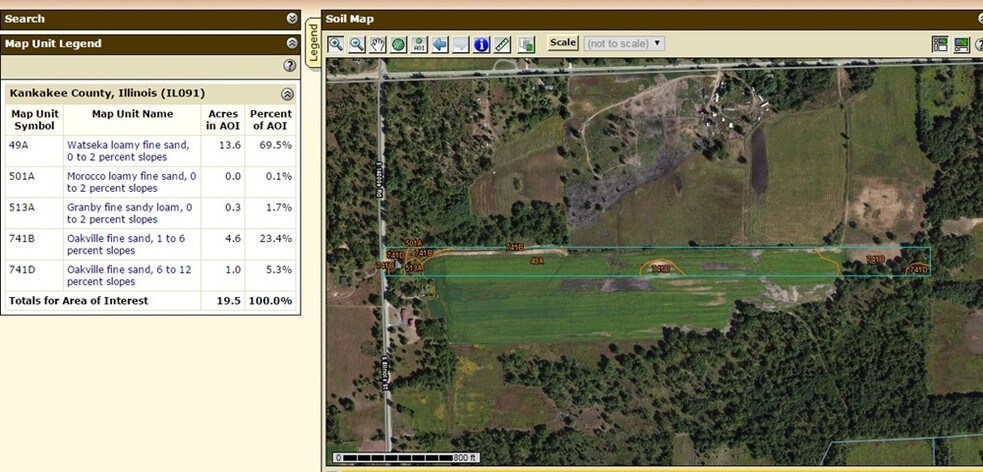Select the Measure distance ruler tool

[502, 44]
